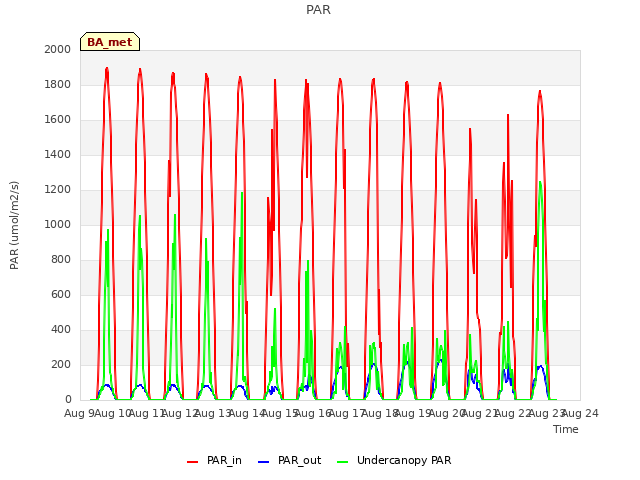Click the Aug 22 x-axis tick label
This screenshot has width=640, height=480.
click(x=513, y=414)
